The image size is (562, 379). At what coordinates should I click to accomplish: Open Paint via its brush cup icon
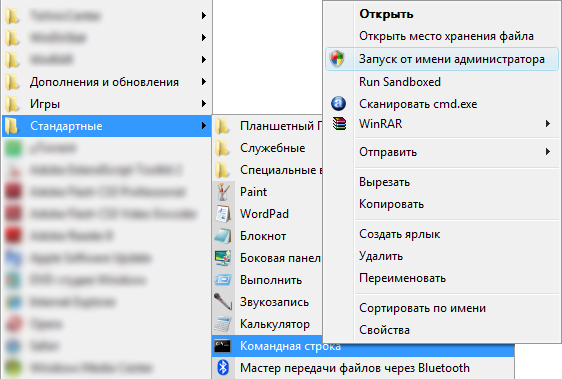click(x=223, y=192)
